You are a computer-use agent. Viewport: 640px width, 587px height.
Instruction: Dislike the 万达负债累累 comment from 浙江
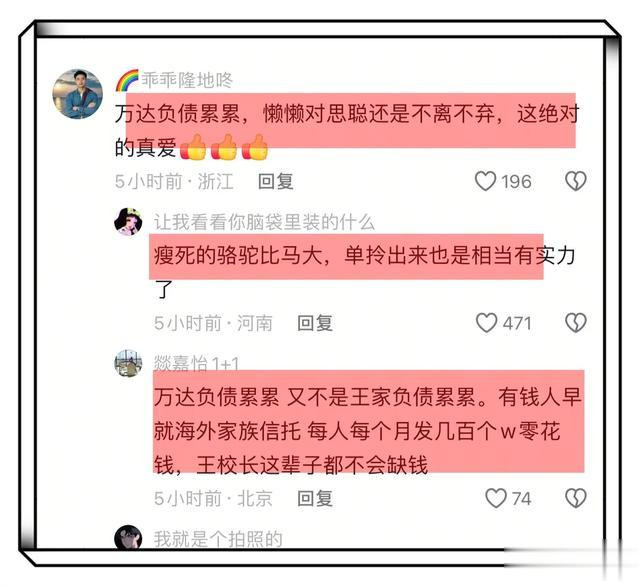pos(576,181)
